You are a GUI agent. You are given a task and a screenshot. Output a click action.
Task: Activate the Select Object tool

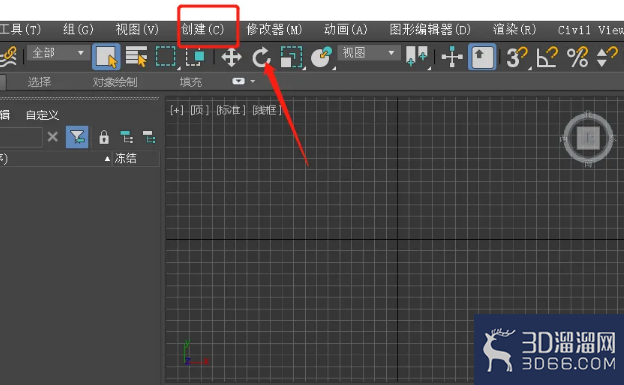pyautogui.click(x=106, y=57)
